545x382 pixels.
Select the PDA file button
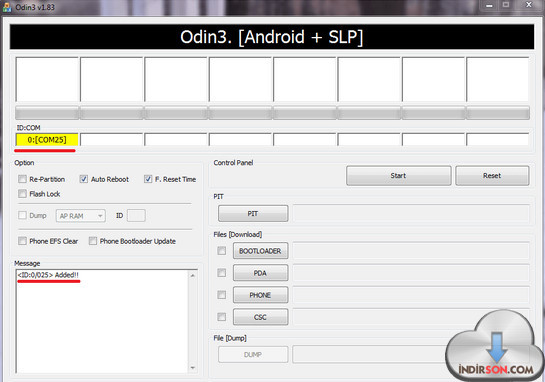(260, 273)
